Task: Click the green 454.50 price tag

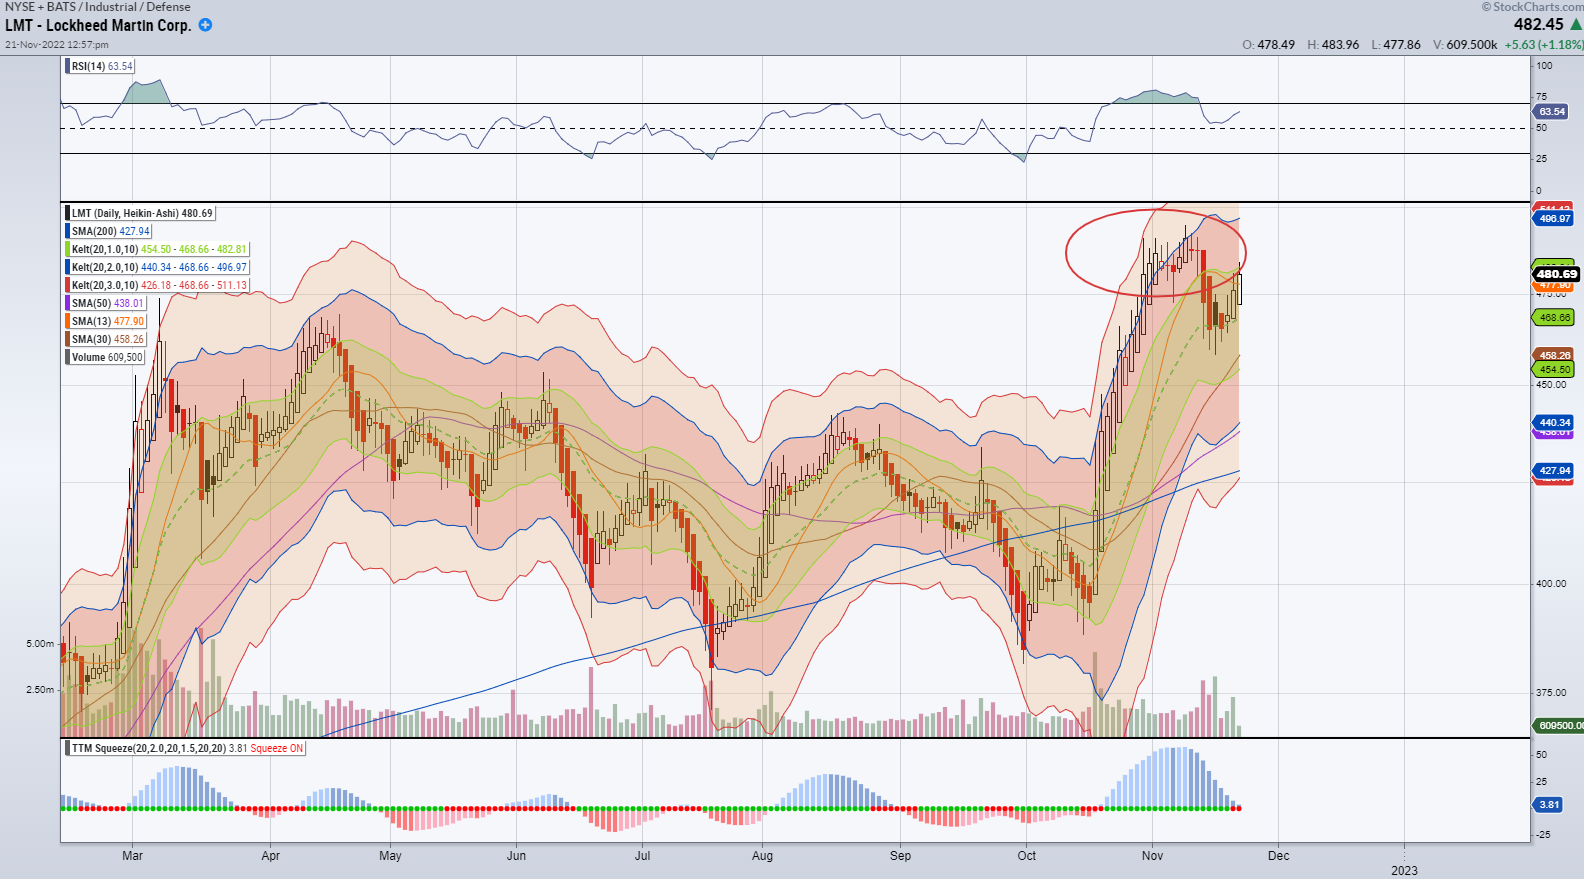Action: [x=1554, y=369]
